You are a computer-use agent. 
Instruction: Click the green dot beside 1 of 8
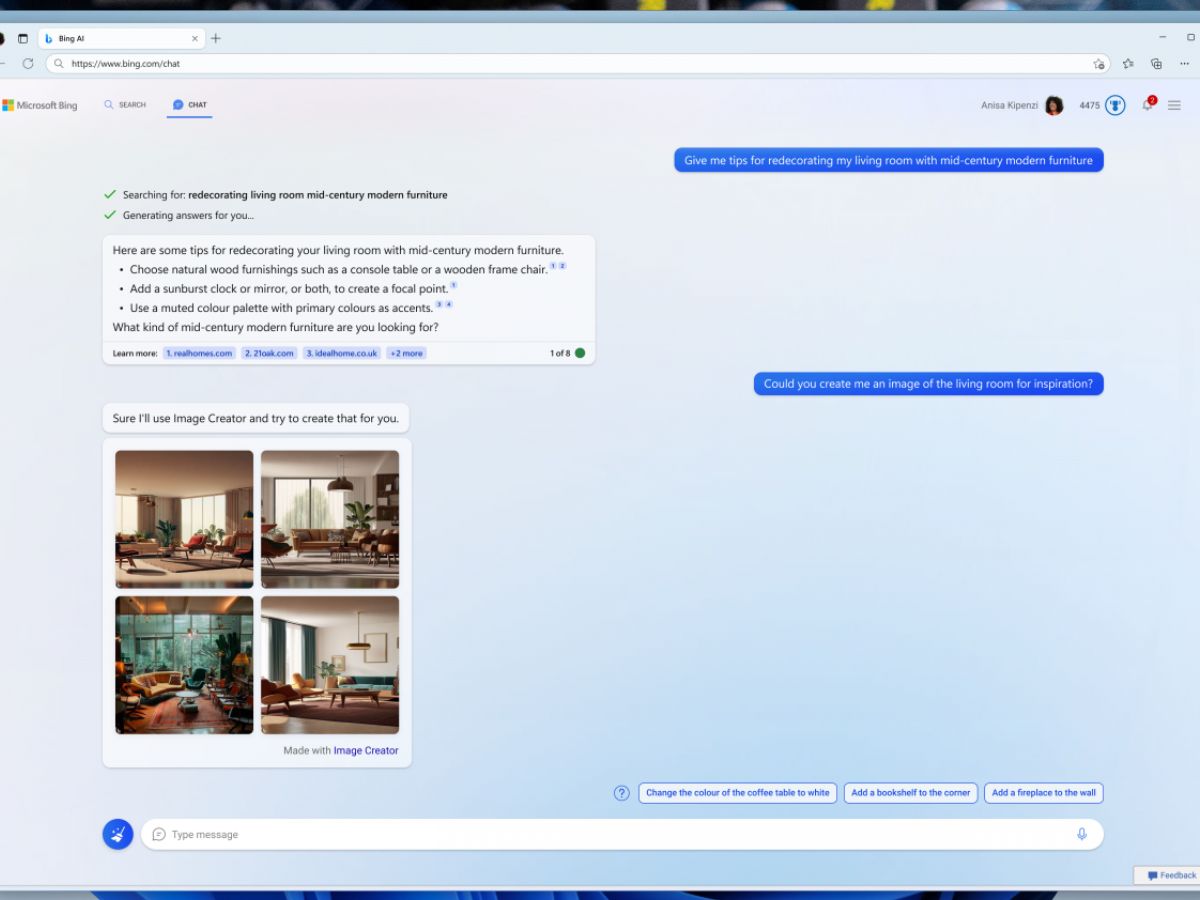click(x=580, y=353)
